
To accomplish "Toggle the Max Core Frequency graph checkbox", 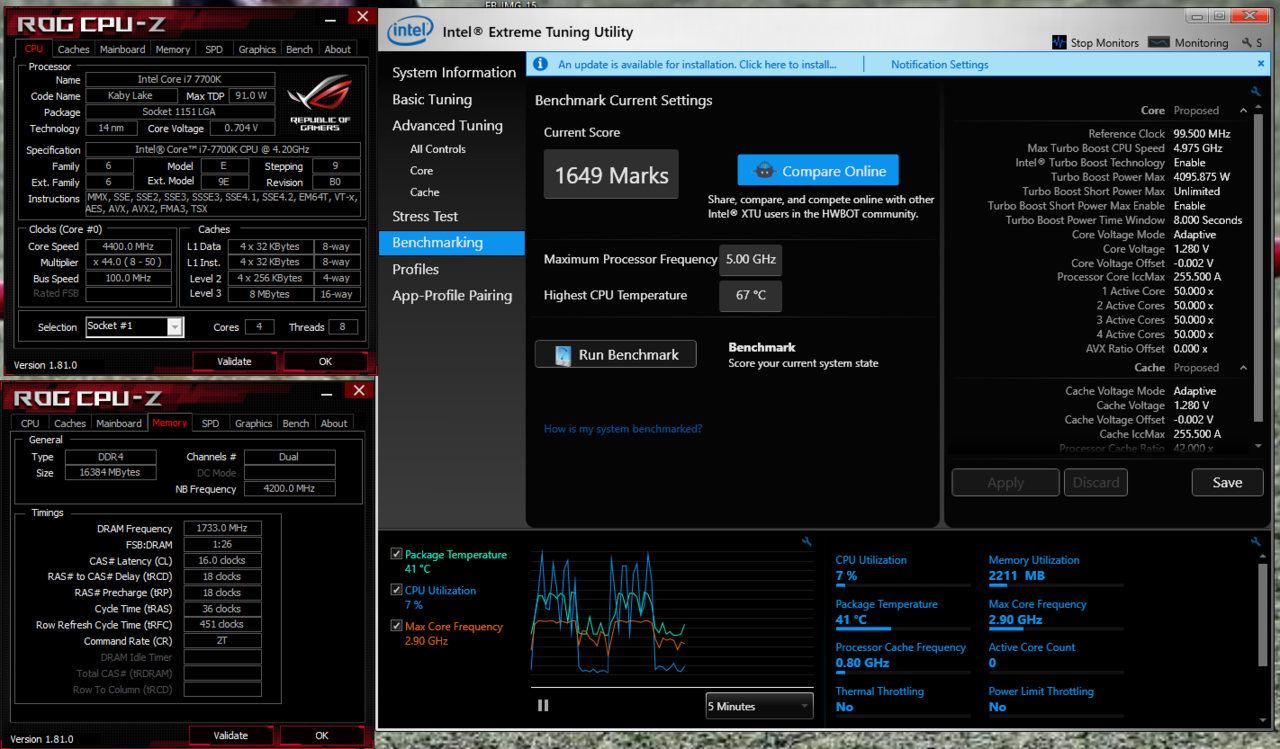I will [397, 626].
